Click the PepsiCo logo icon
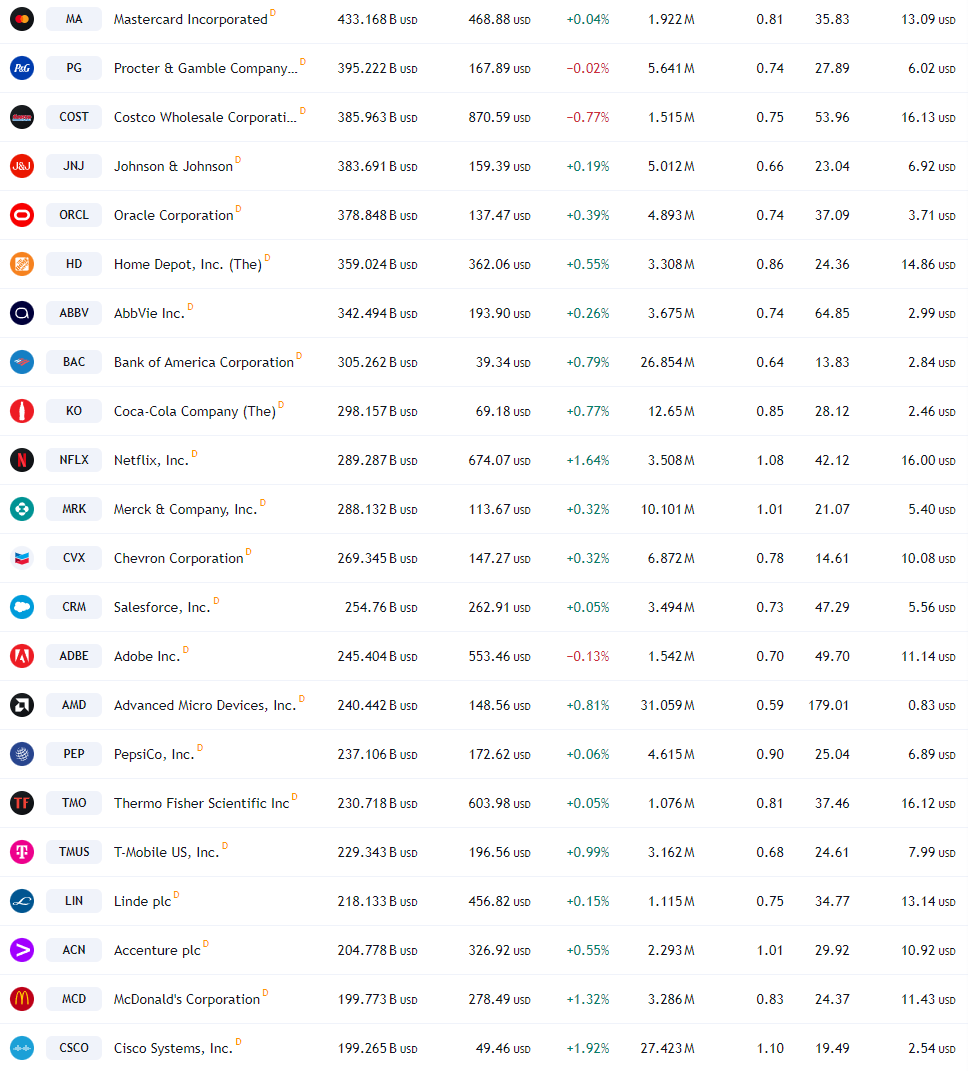 pyautogui.click(x=22, y=754)
